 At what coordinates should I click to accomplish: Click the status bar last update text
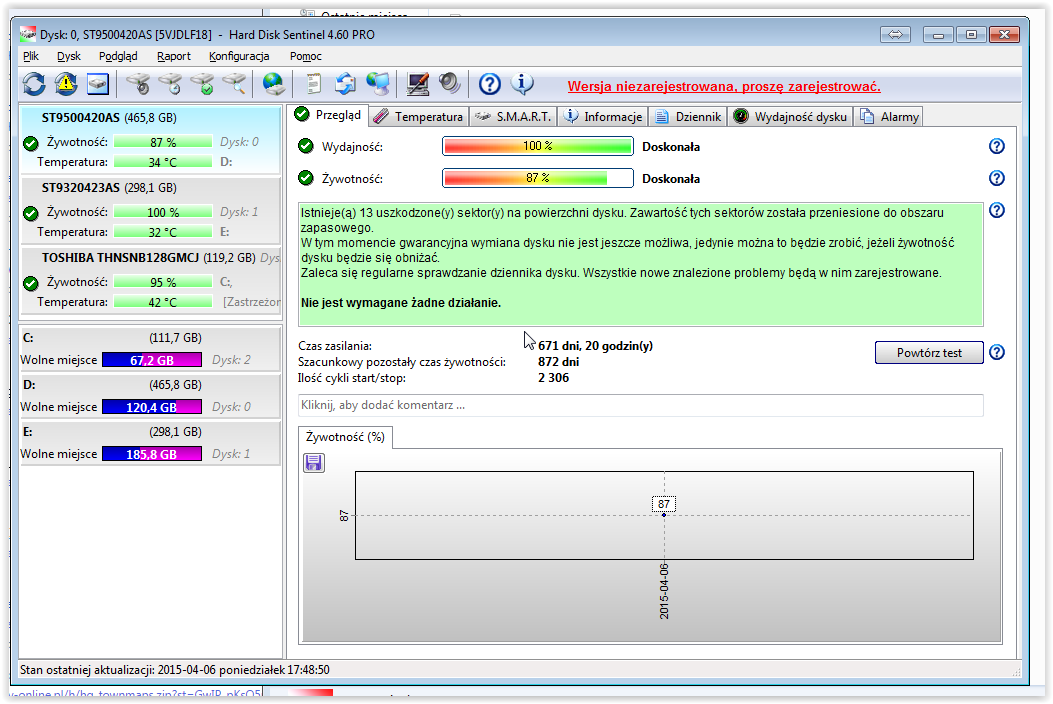click(175, 670)
